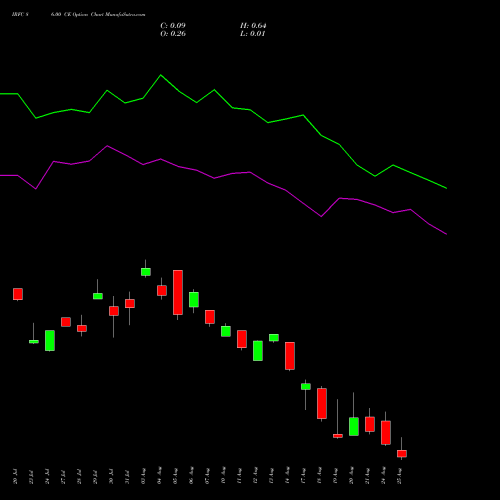500x500 pixels.
Task: Click the 14 Aug date label
Action: pyautogui.click(x=287, y=476)
